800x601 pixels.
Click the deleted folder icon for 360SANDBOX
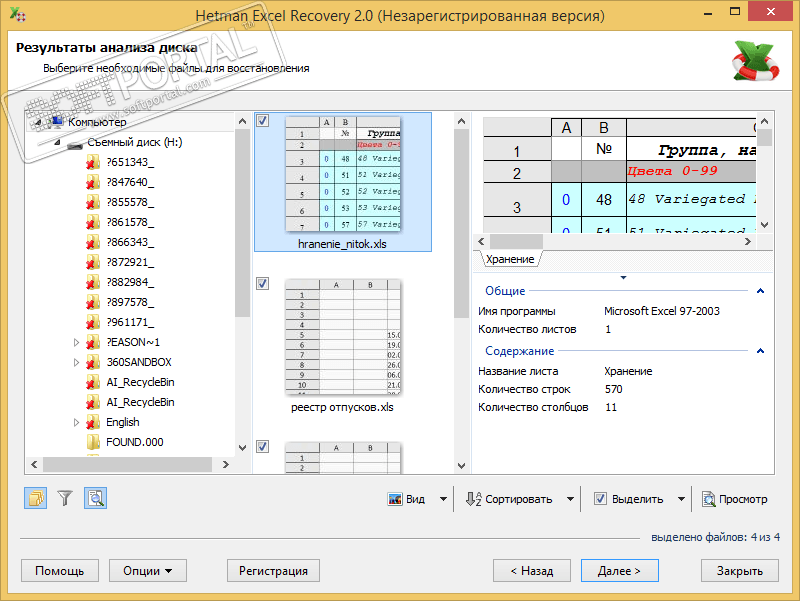pyautogui.click(x=92, y=362)
